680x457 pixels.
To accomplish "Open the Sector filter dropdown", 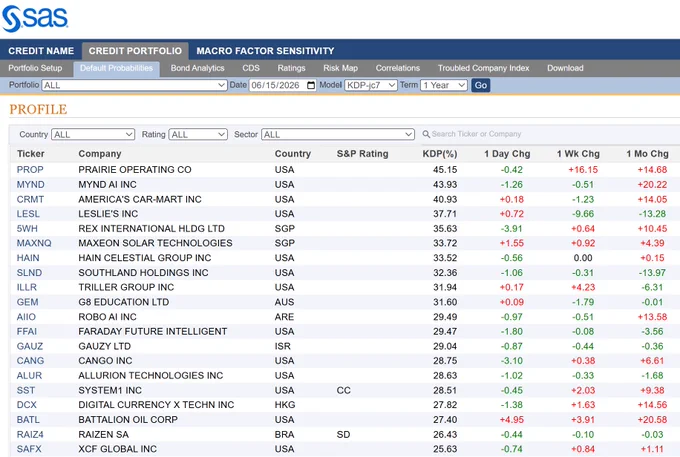I will (338, 134).
